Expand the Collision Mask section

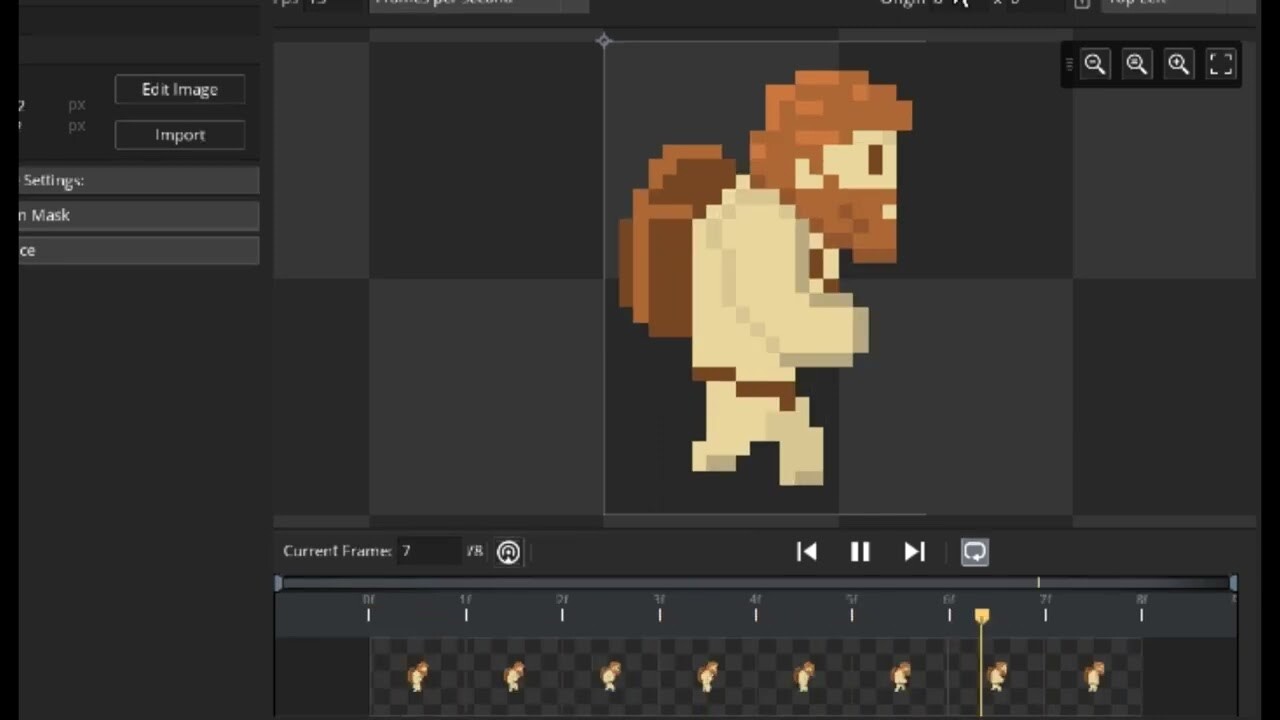[130, 215]
